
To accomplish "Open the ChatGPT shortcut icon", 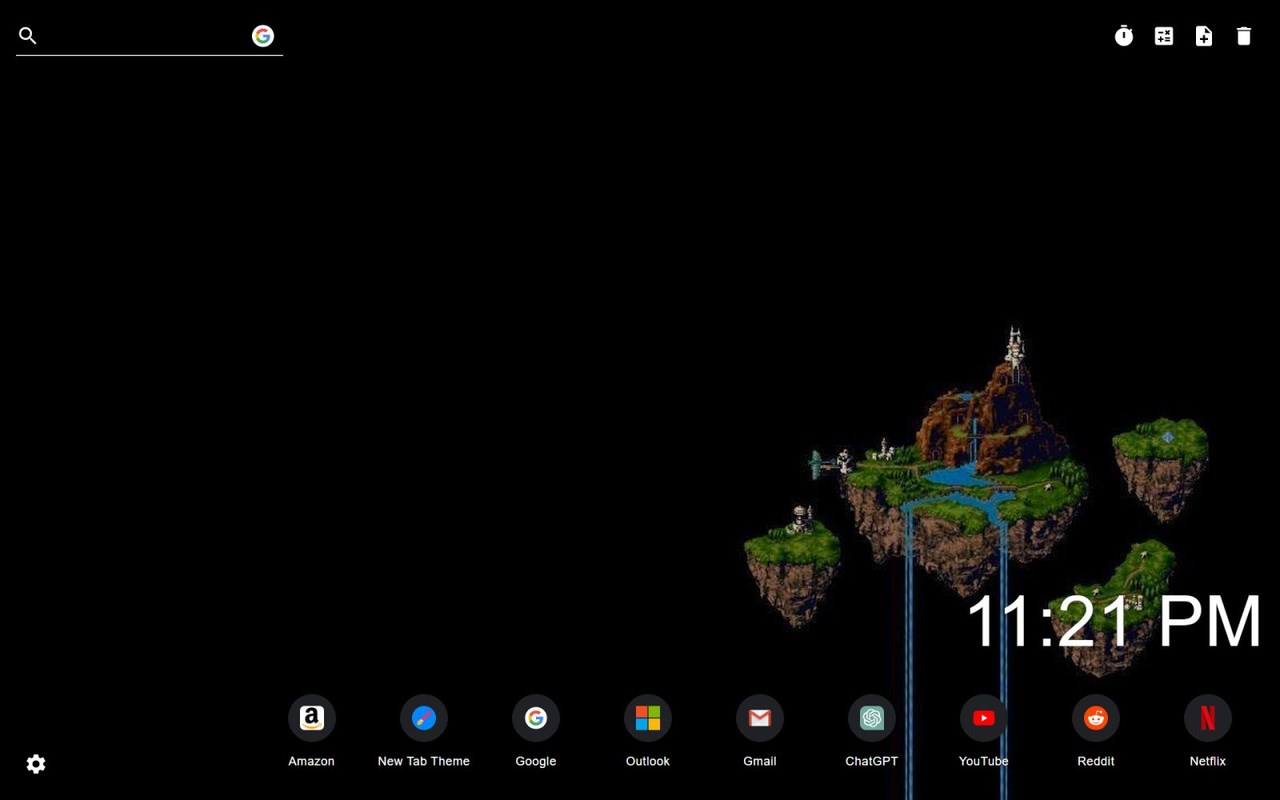I will point(872,718).
